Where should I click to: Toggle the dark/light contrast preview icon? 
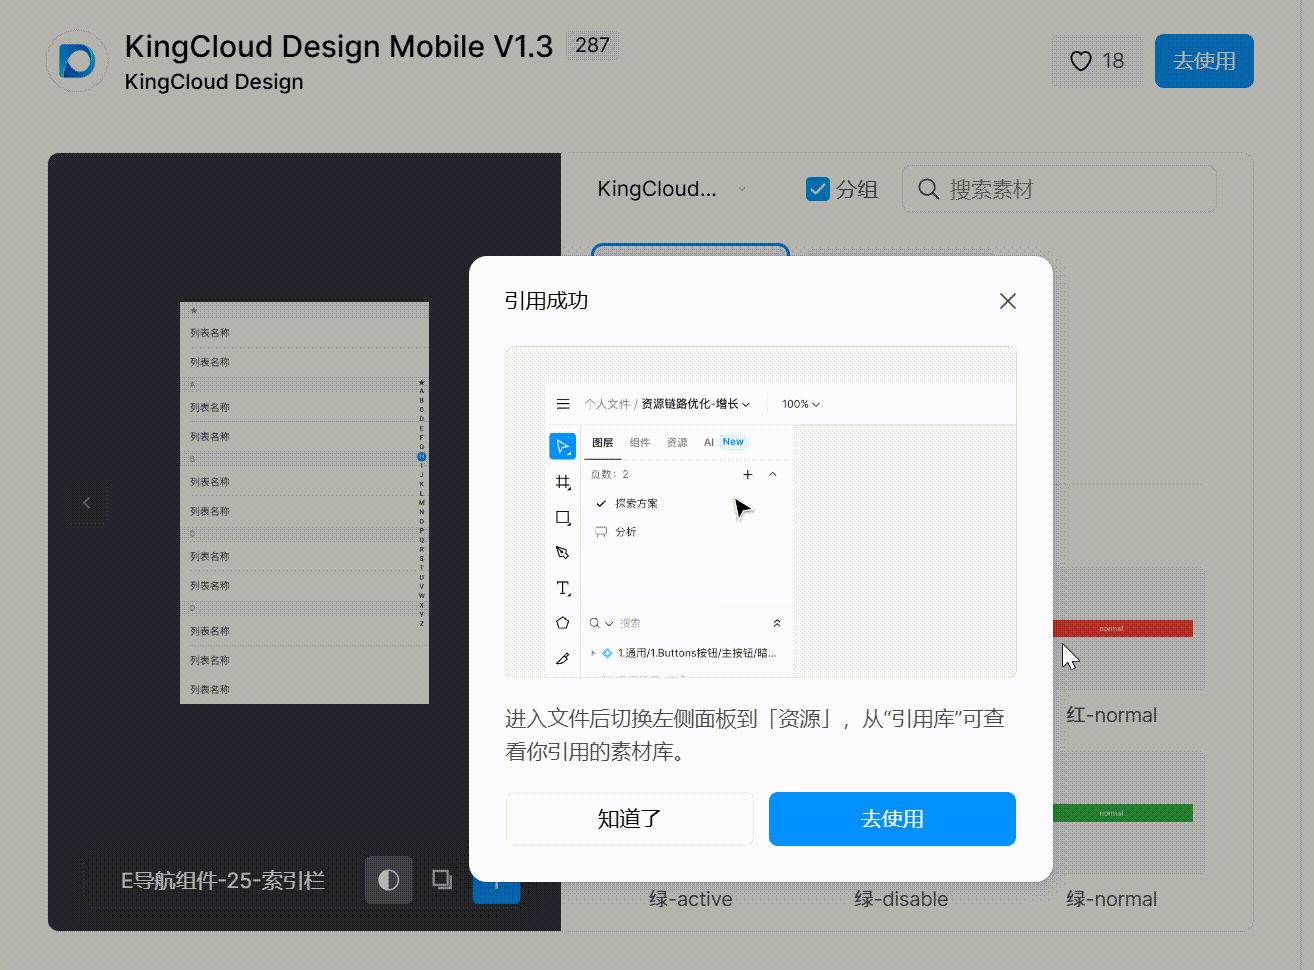click(389, 880)
